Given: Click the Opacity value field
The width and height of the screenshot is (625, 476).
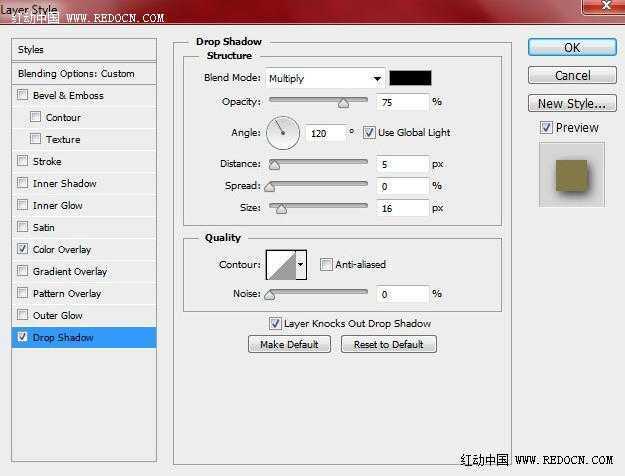Looking at the screenshot, I should 403,102.
